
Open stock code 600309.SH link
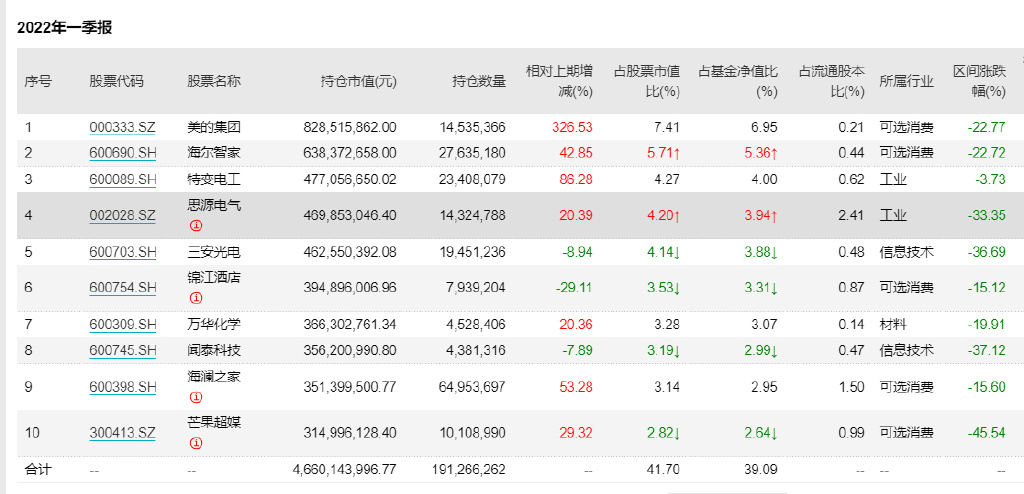click(123, 324)
